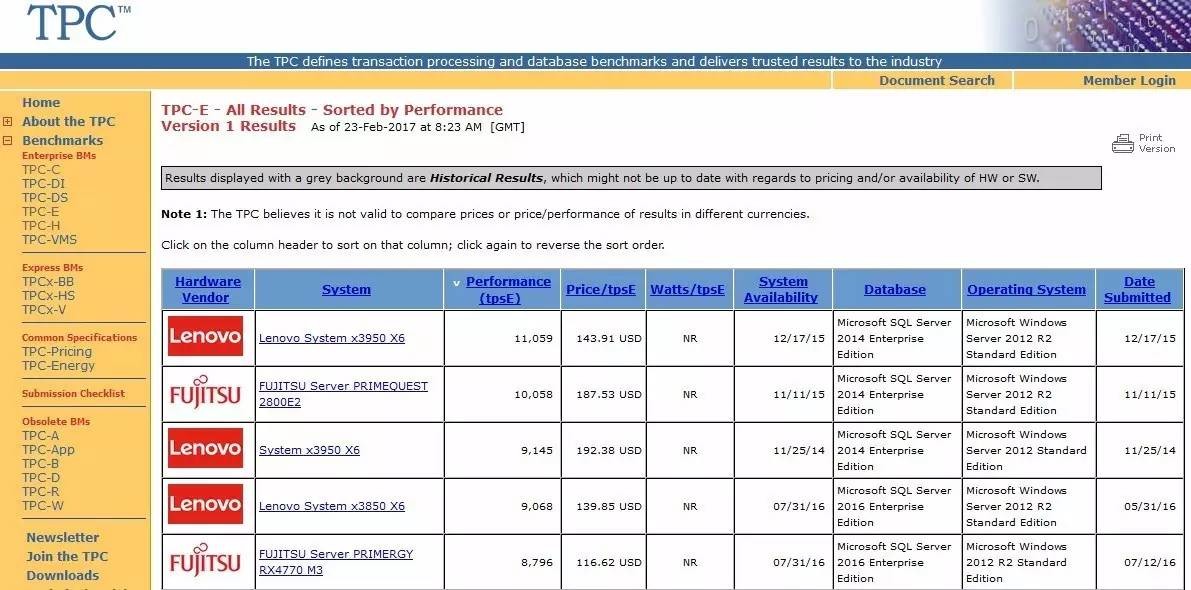Sort table by Hardware Vendor
Screen dimensions: 1191x590
[207, 289]
